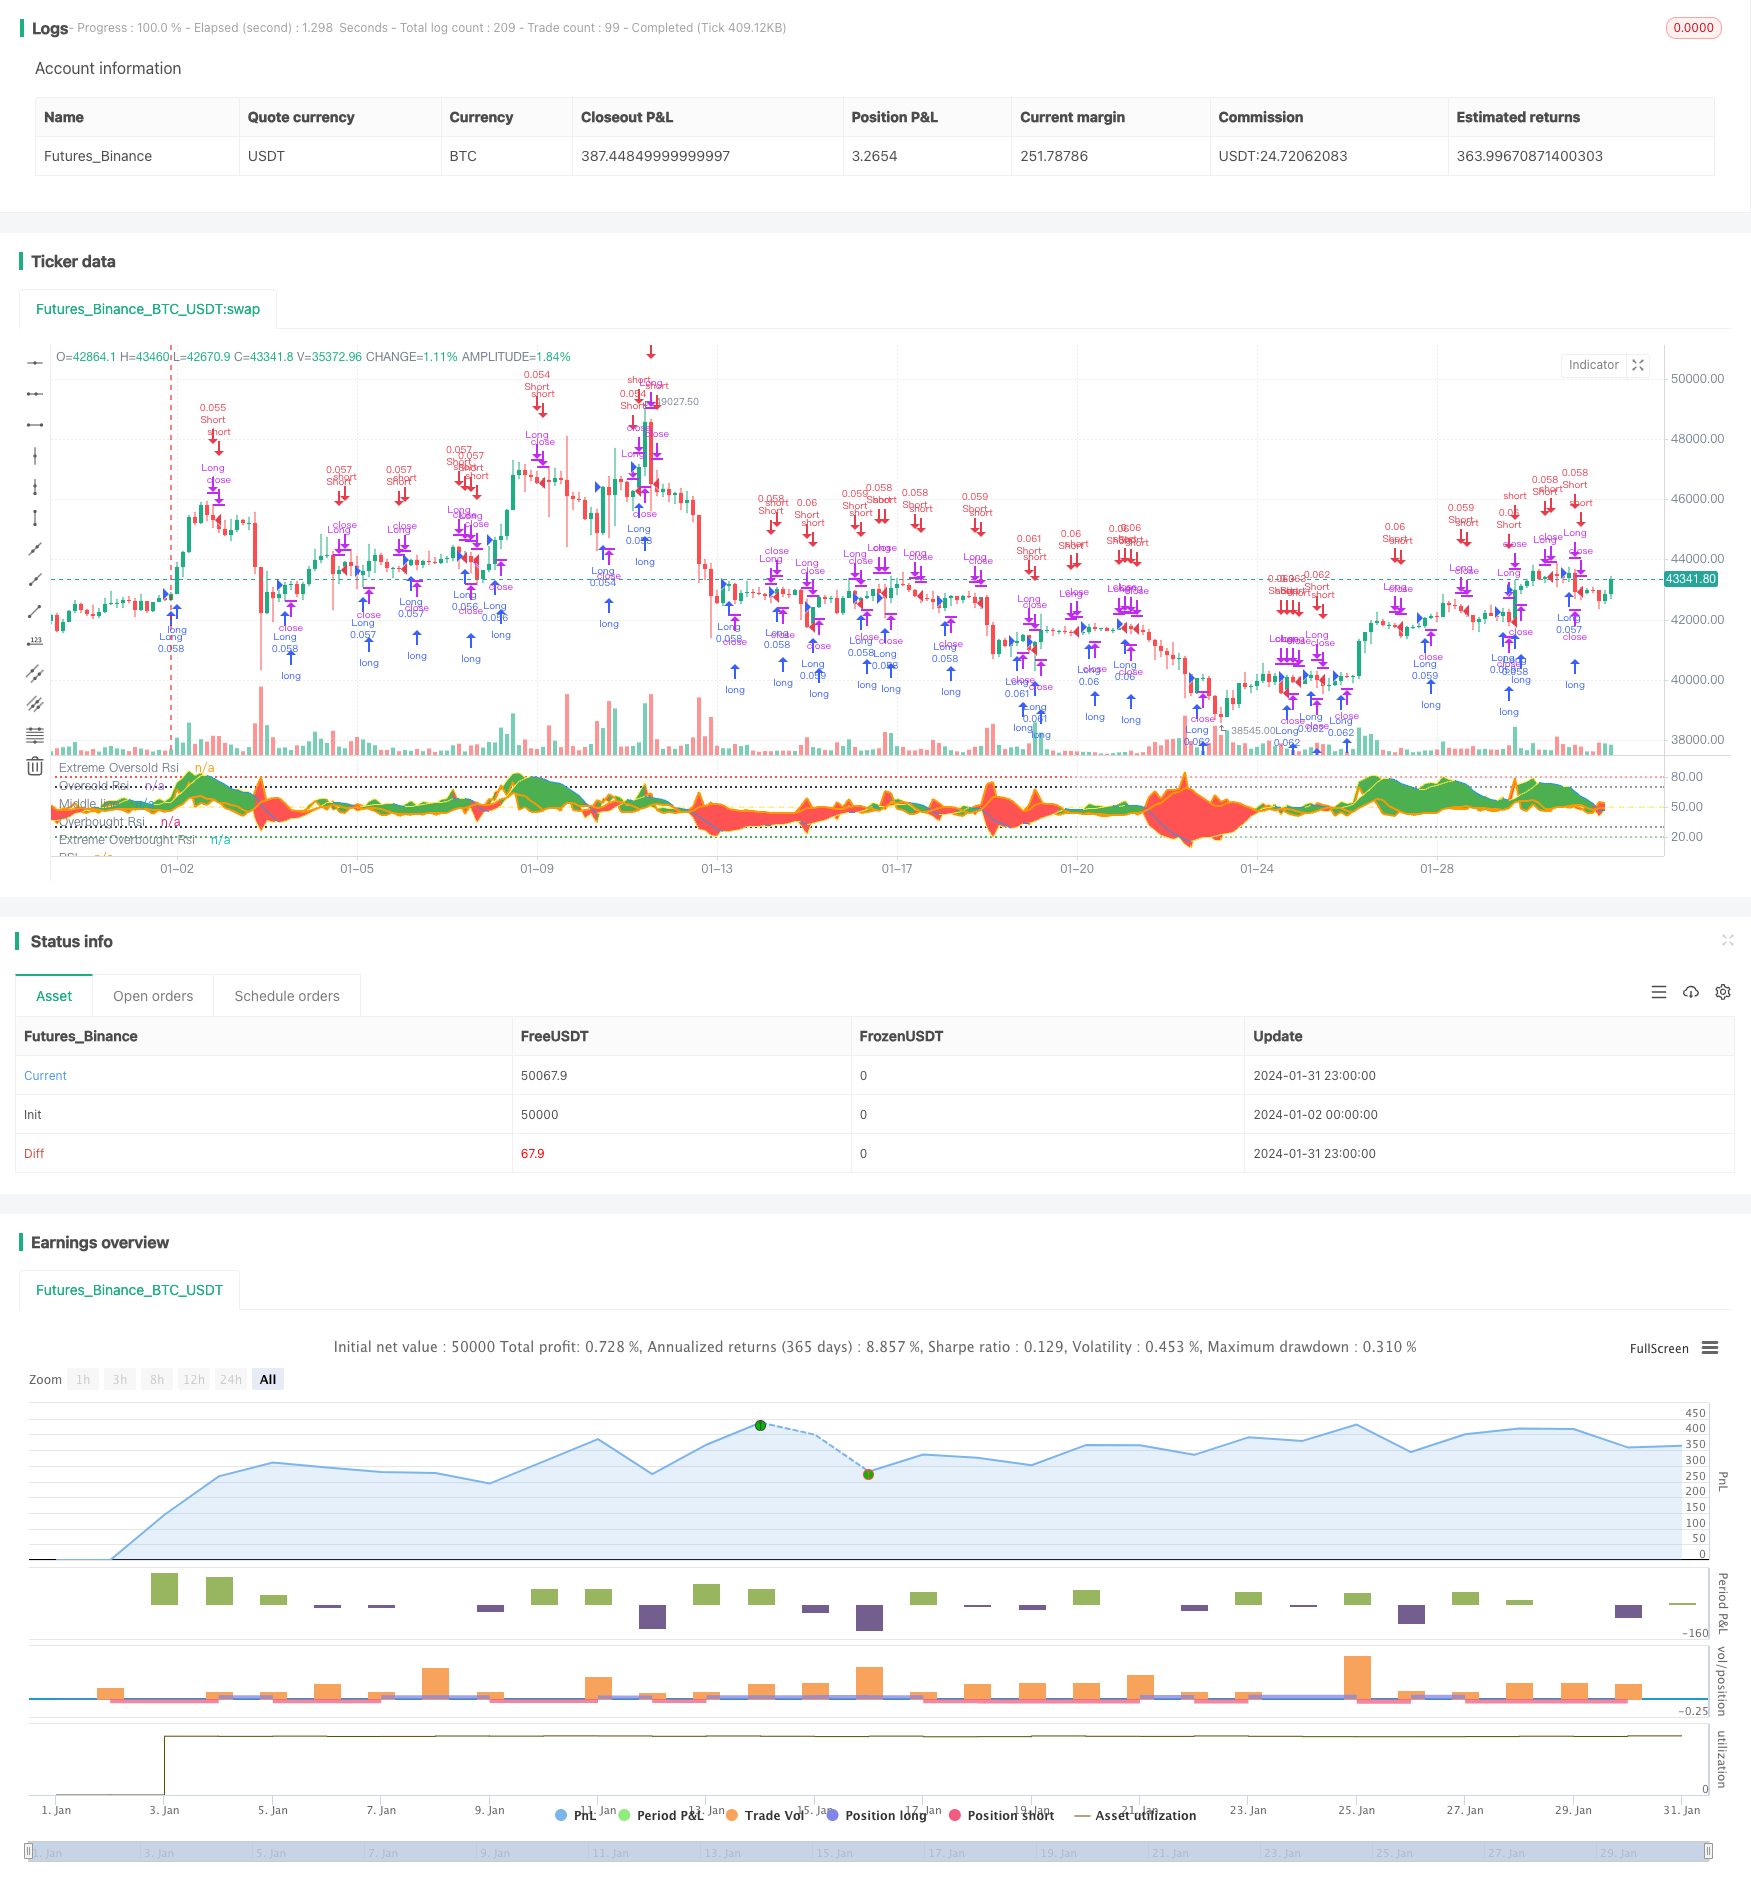Screen dimensions: 1751x1890
Task: Switch to the Schedule orders tab
Action: click(x=287, y=996)
